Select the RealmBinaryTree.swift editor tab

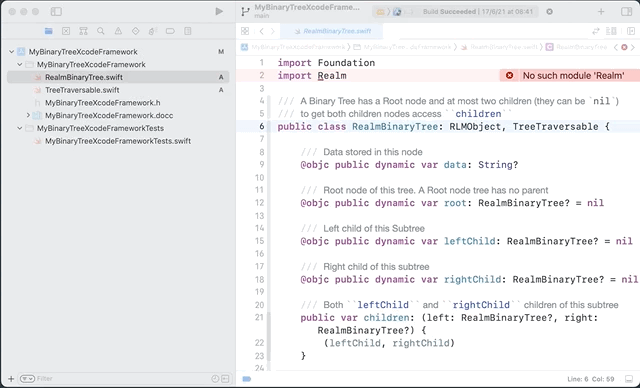pyautogui.click(x=332, y=31)
